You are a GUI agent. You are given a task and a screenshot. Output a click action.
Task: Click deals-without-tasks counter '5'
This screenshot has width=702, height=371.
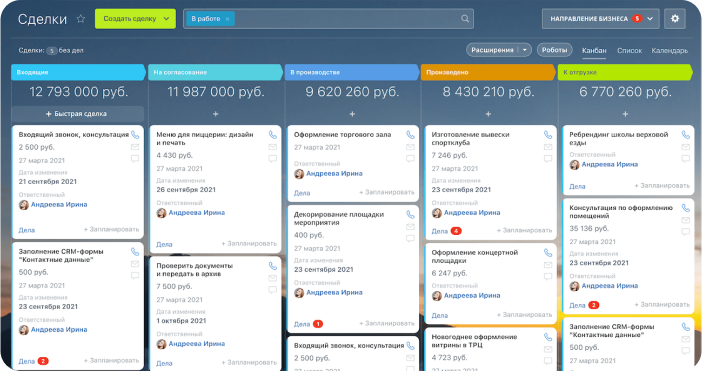coord(51,51)
